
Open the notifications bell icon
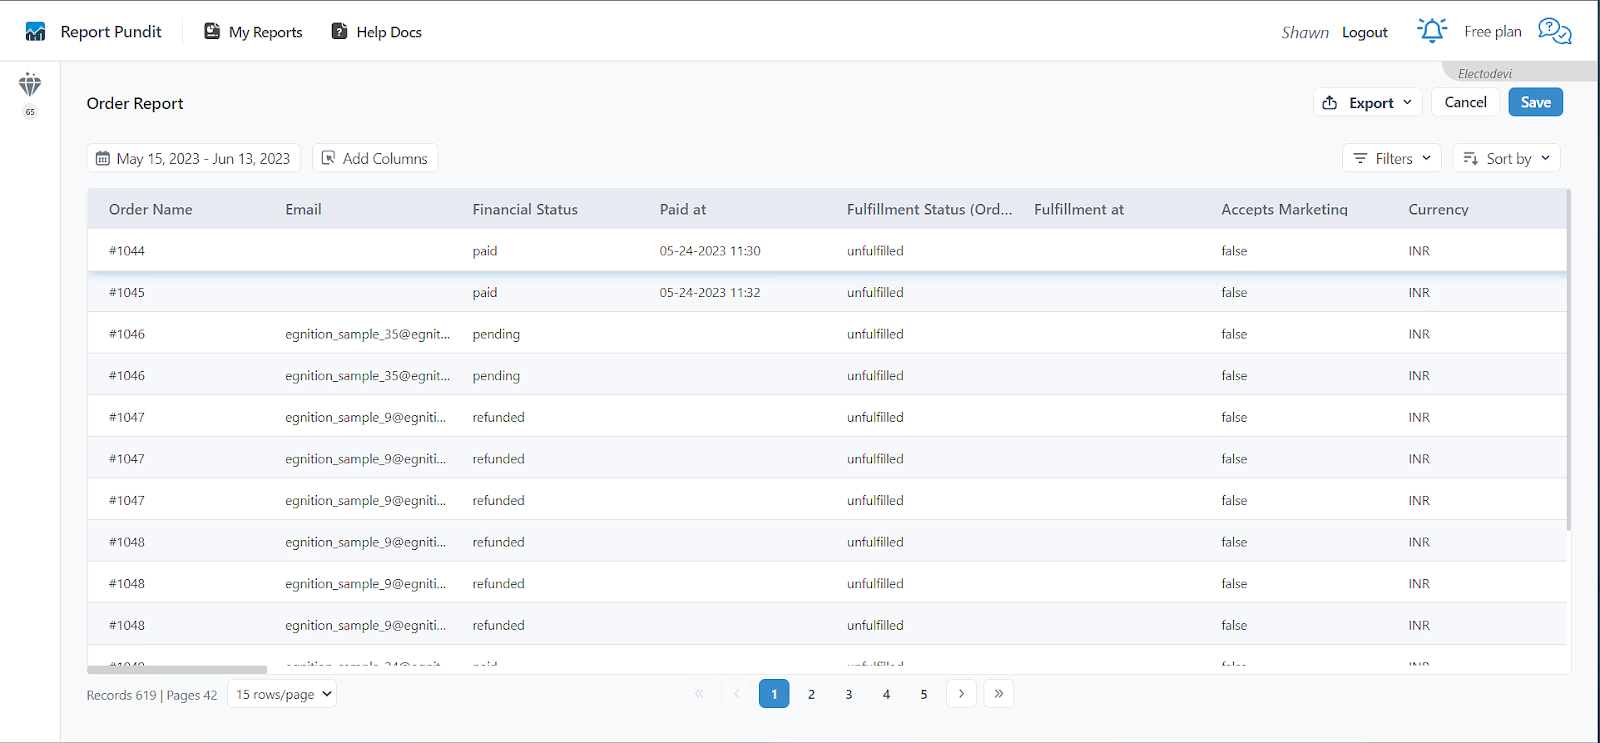pos(1432,31)
